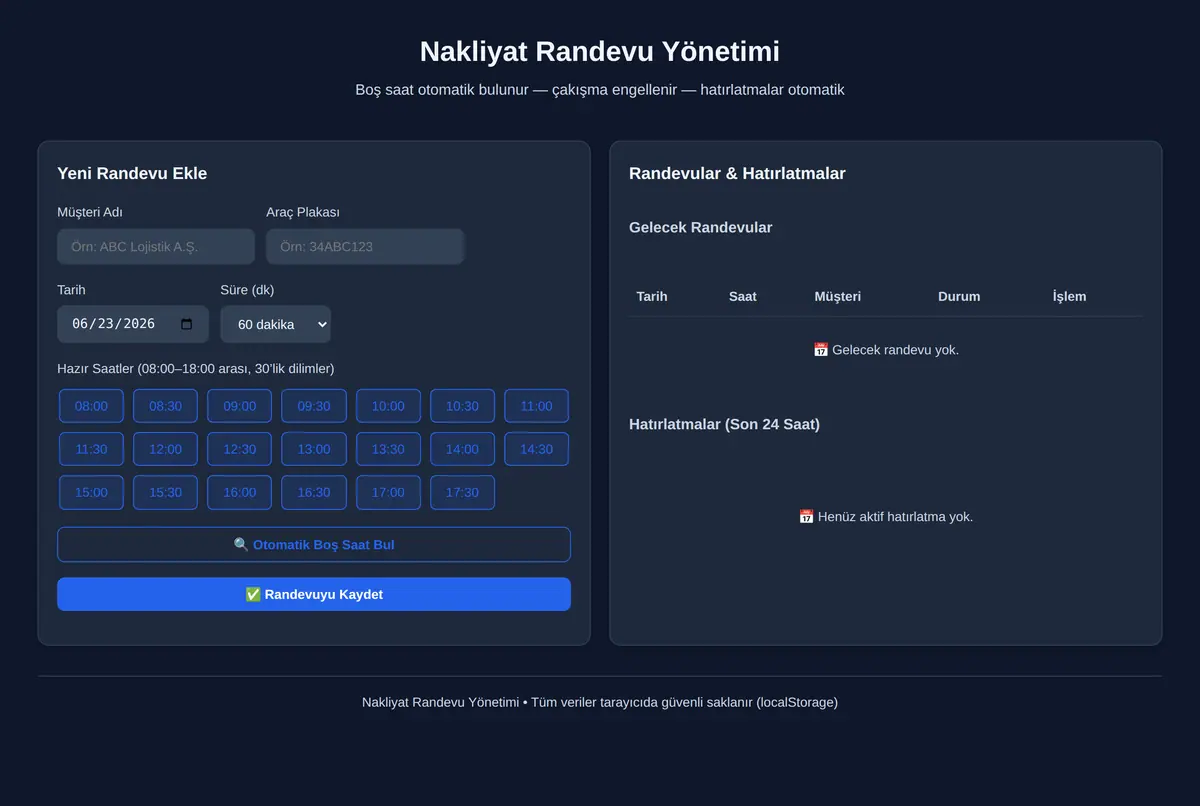Image resolution: width=1200 pixels, height=806 pixels.
Task: Click Randevuyu Kaydet button
Action: point(314,594)
